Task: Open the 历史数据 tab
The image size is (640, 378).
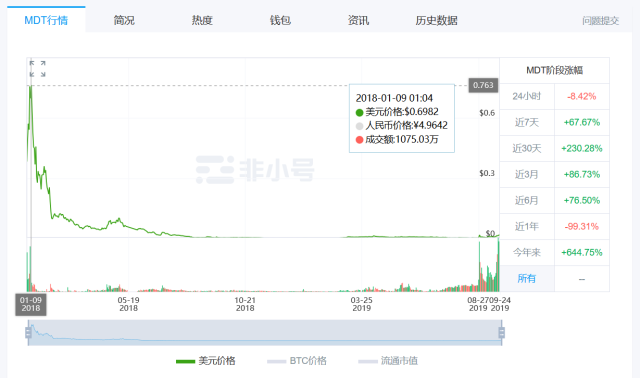Action: 436,20
